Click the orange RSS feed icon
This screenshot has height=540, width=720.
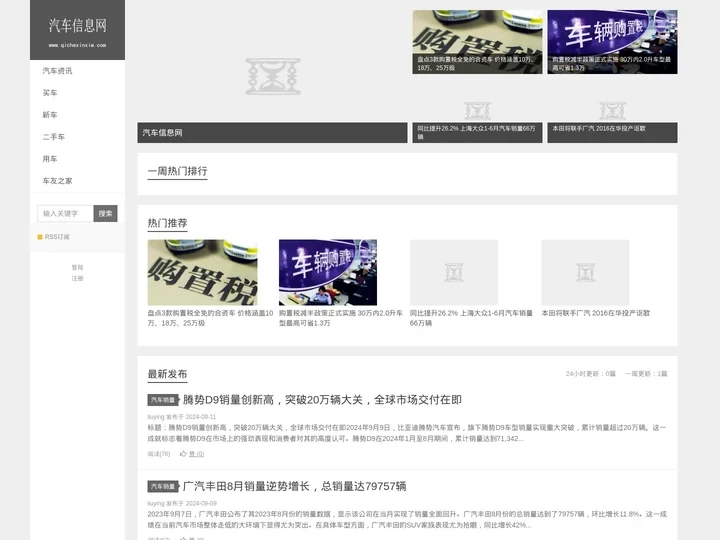point(40,237)
